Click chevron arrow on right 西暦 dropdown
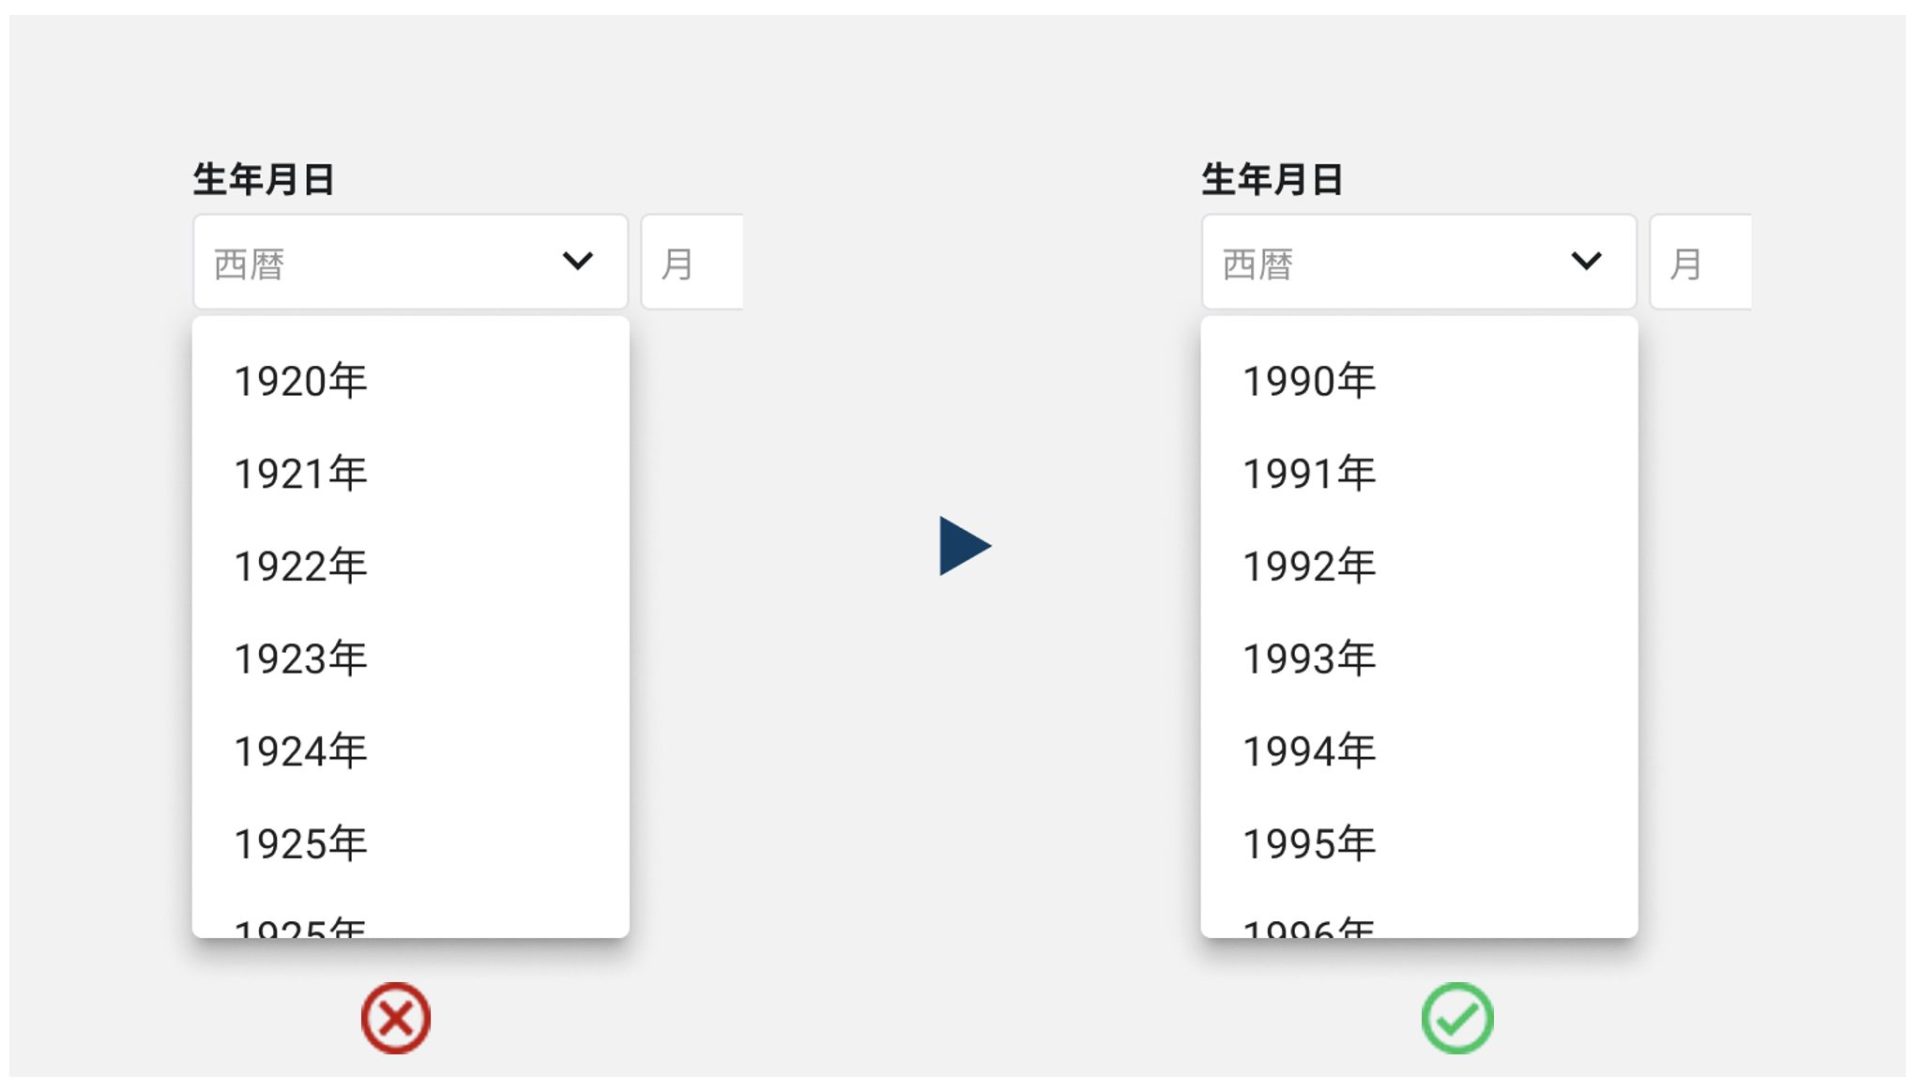Viewport: 1920px width, 1090px height. tap(1586, 262)
